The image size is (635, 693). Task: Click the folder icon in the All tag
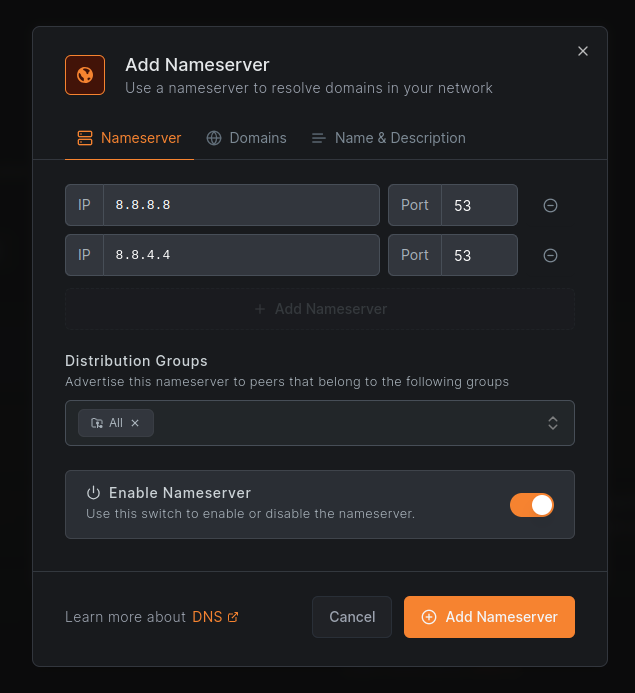(x=97, y=423)
